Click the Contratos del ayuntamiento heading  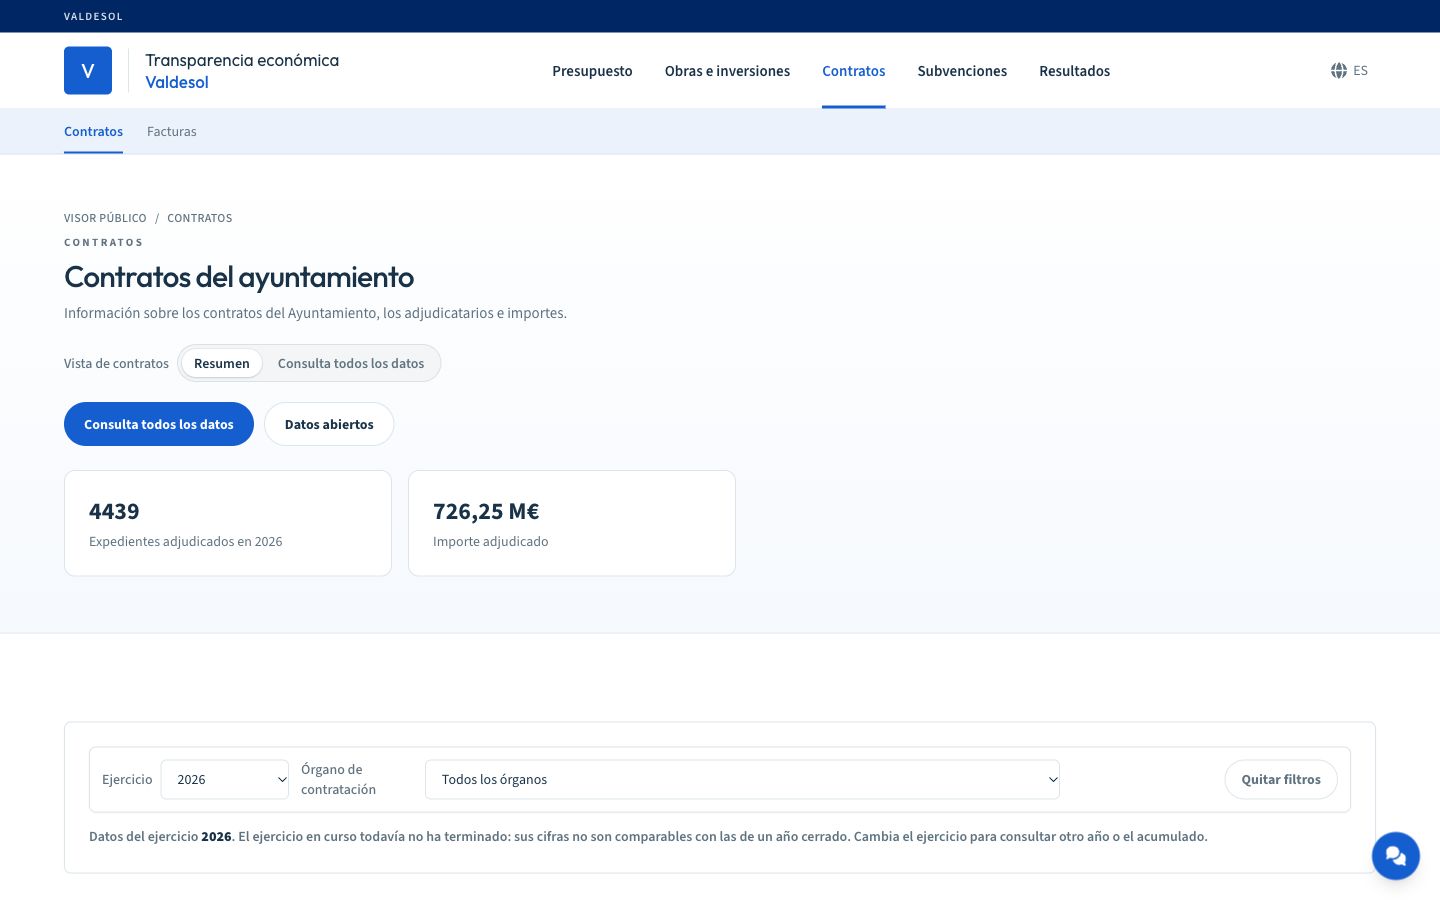click(239, 277)
